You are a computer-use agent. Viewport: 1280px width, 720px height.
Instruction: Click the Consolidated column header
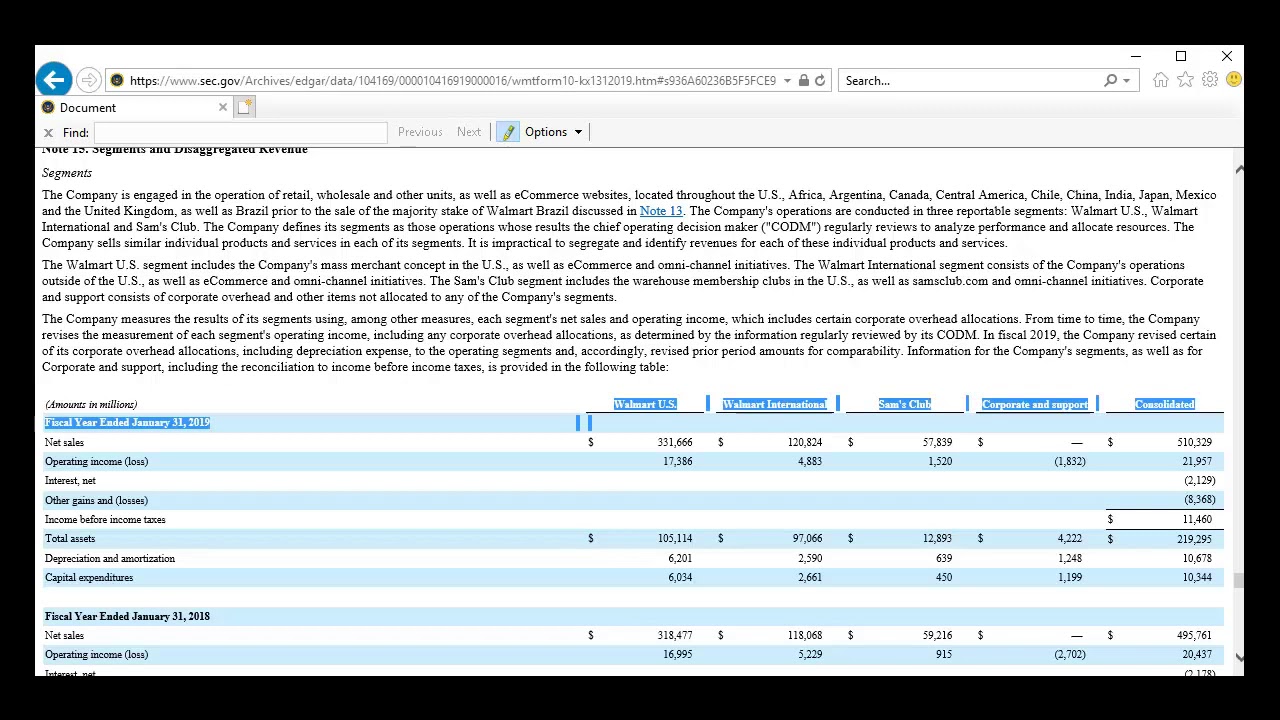tap(1165, 404)
